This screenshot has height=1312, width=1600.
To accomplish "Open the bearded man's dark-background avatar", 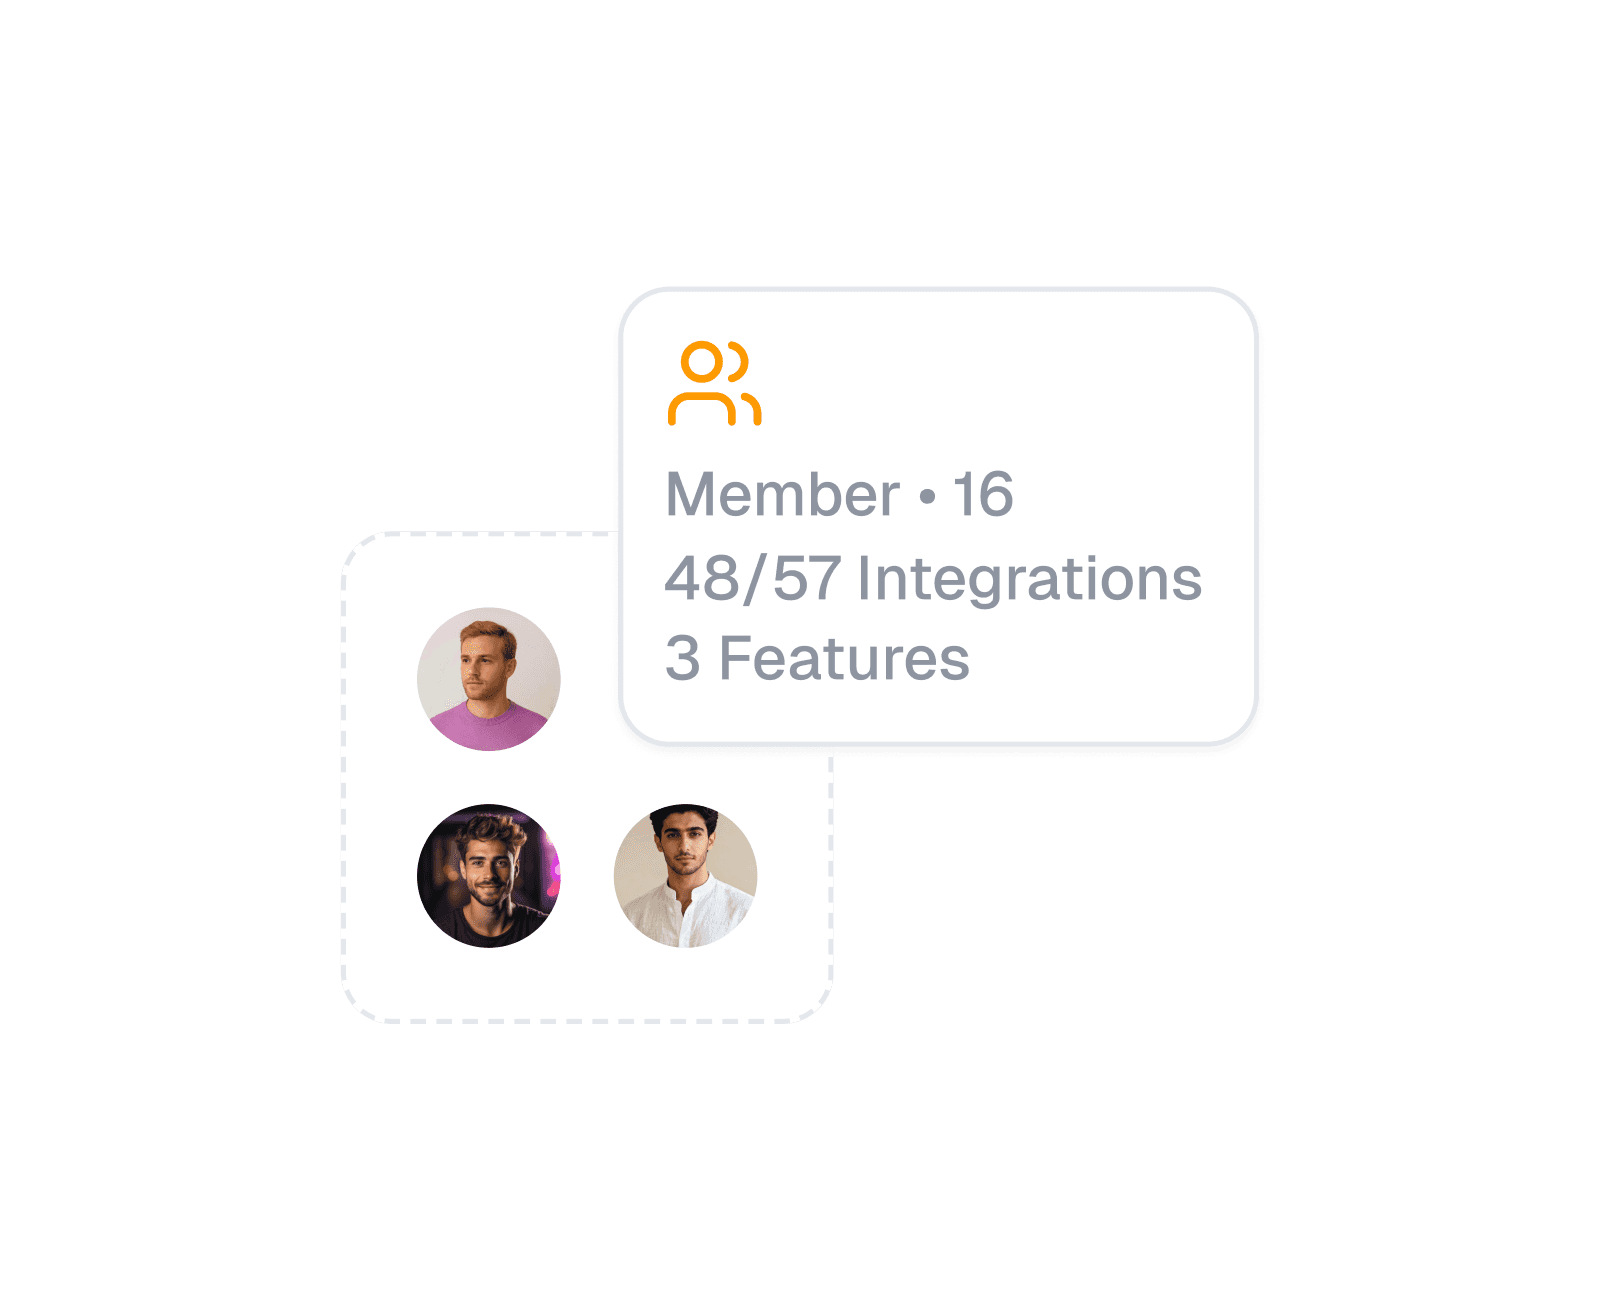I will tap(488, 876).
